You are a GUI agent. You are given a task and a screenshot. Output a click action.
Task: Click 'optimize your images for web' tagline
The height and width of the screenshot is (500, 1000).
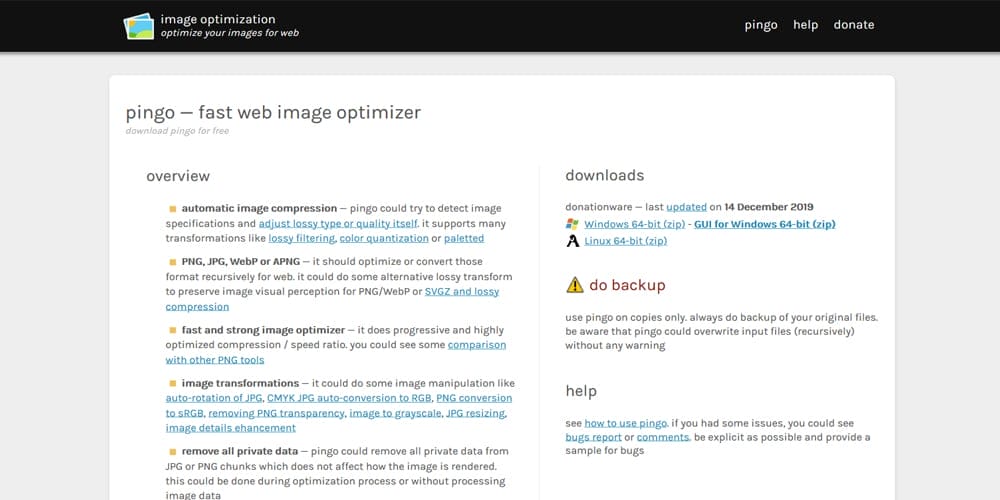[x=230, y=33]
